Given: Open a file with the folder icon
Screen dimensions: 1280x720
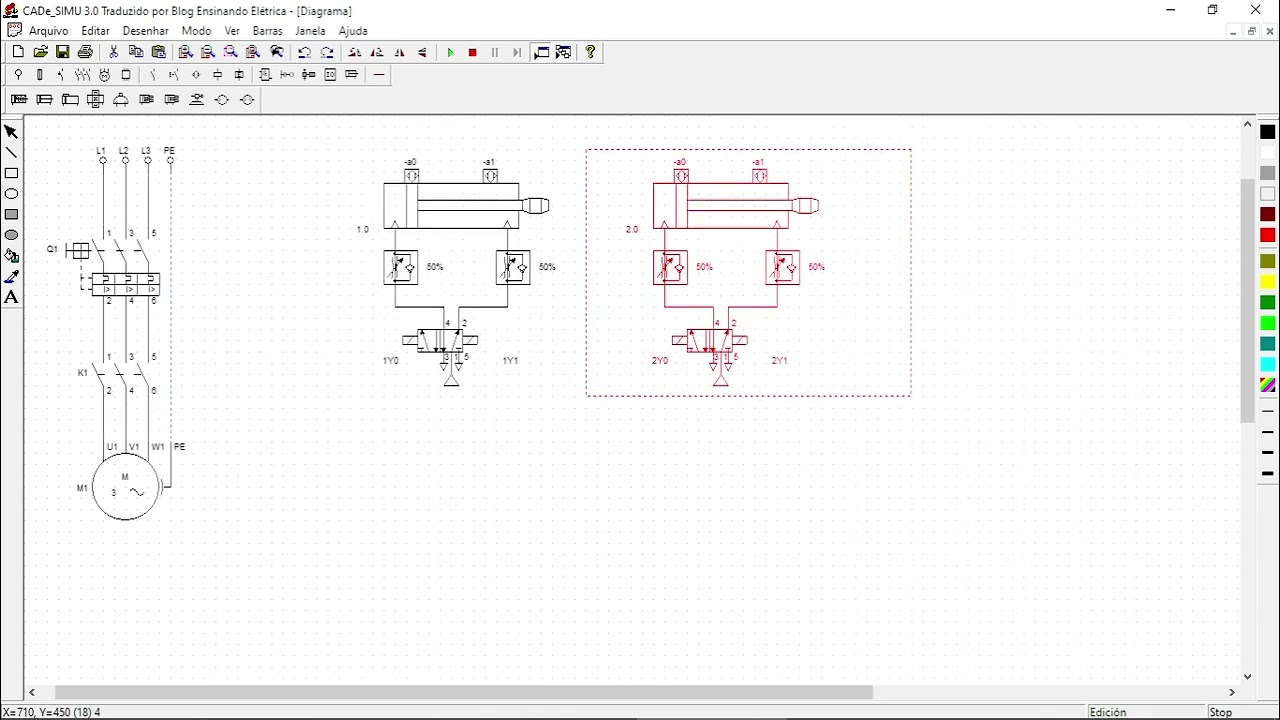Looking at the screenshot, I should pyautogui.click(x=41, y=52).
